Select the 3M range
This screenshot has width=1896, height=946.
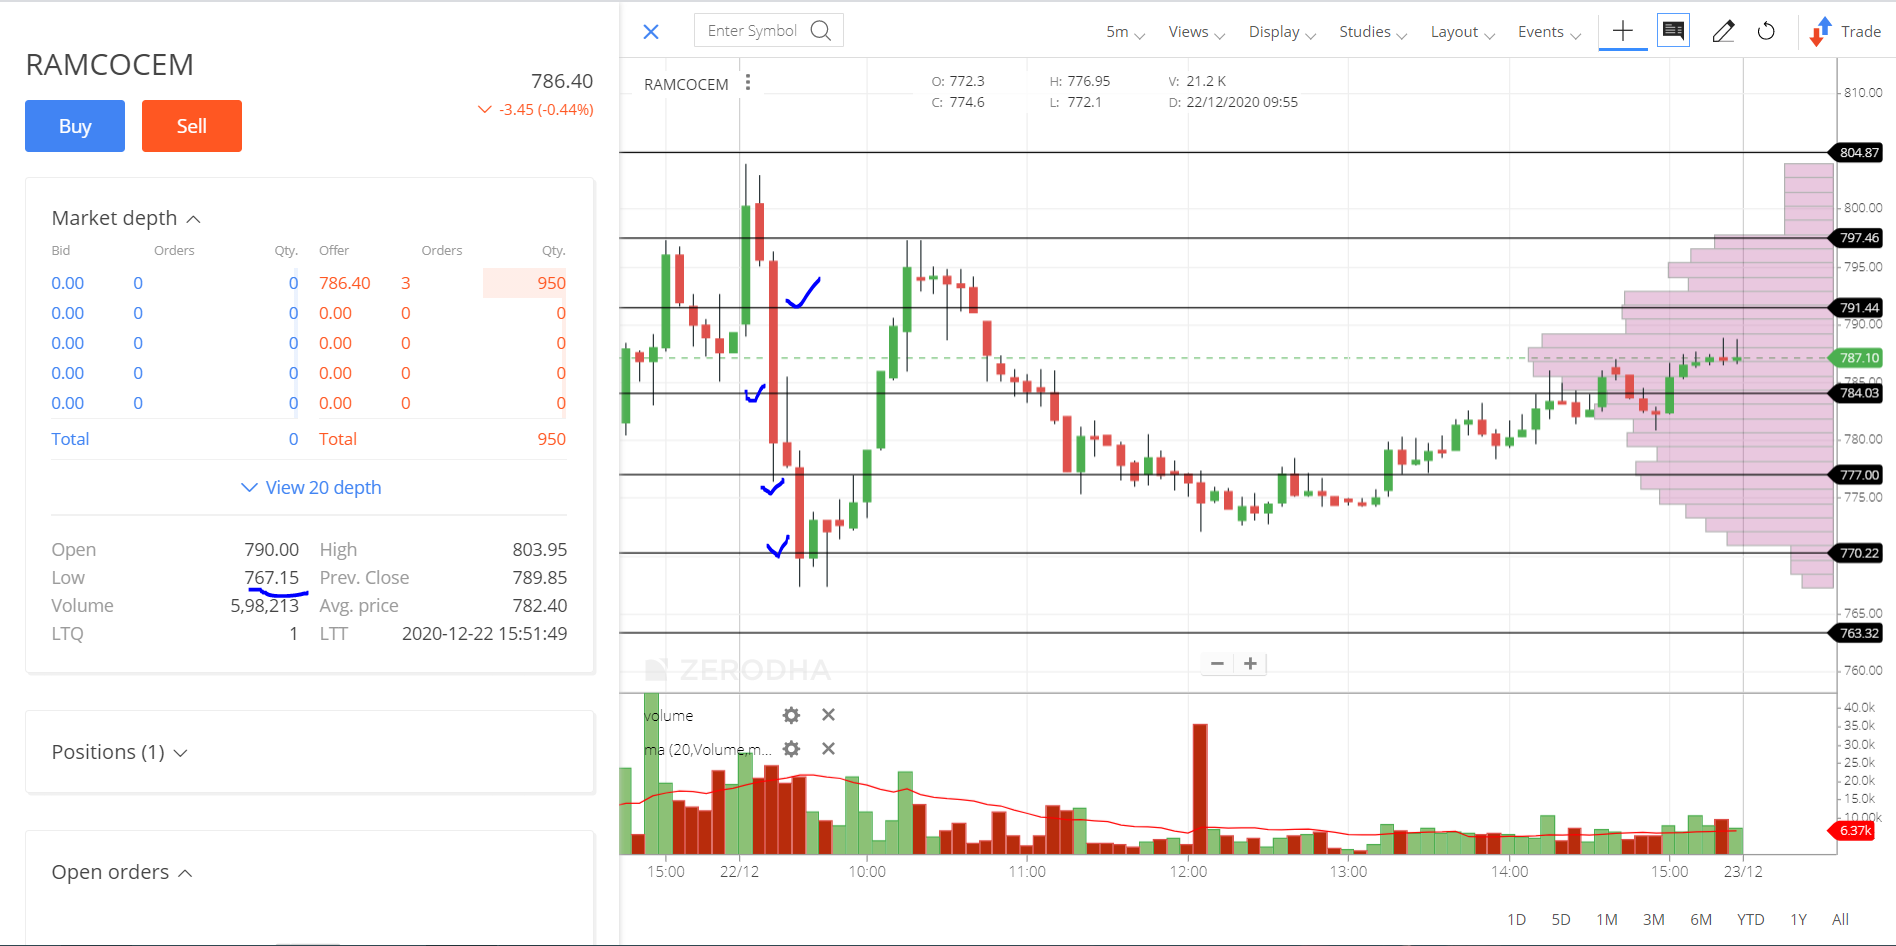pos(1654,919)
